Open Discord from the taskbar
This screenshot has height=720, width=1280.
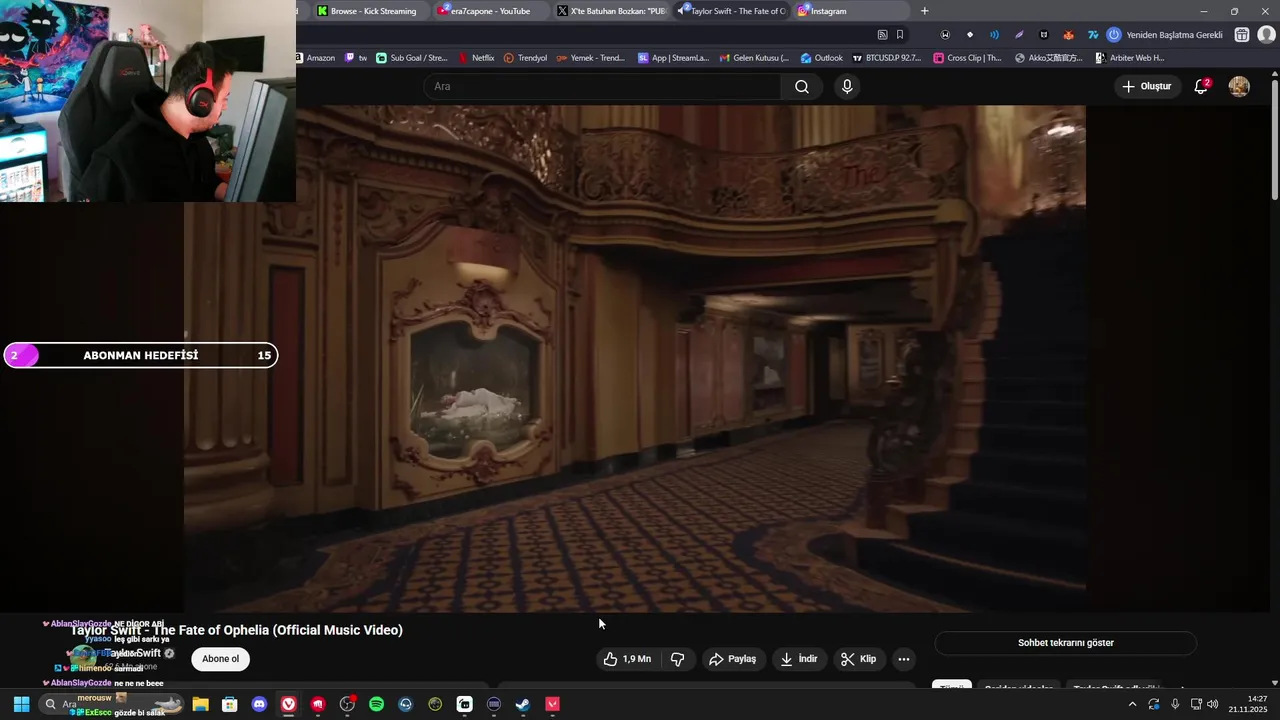[x=259, y=704]
